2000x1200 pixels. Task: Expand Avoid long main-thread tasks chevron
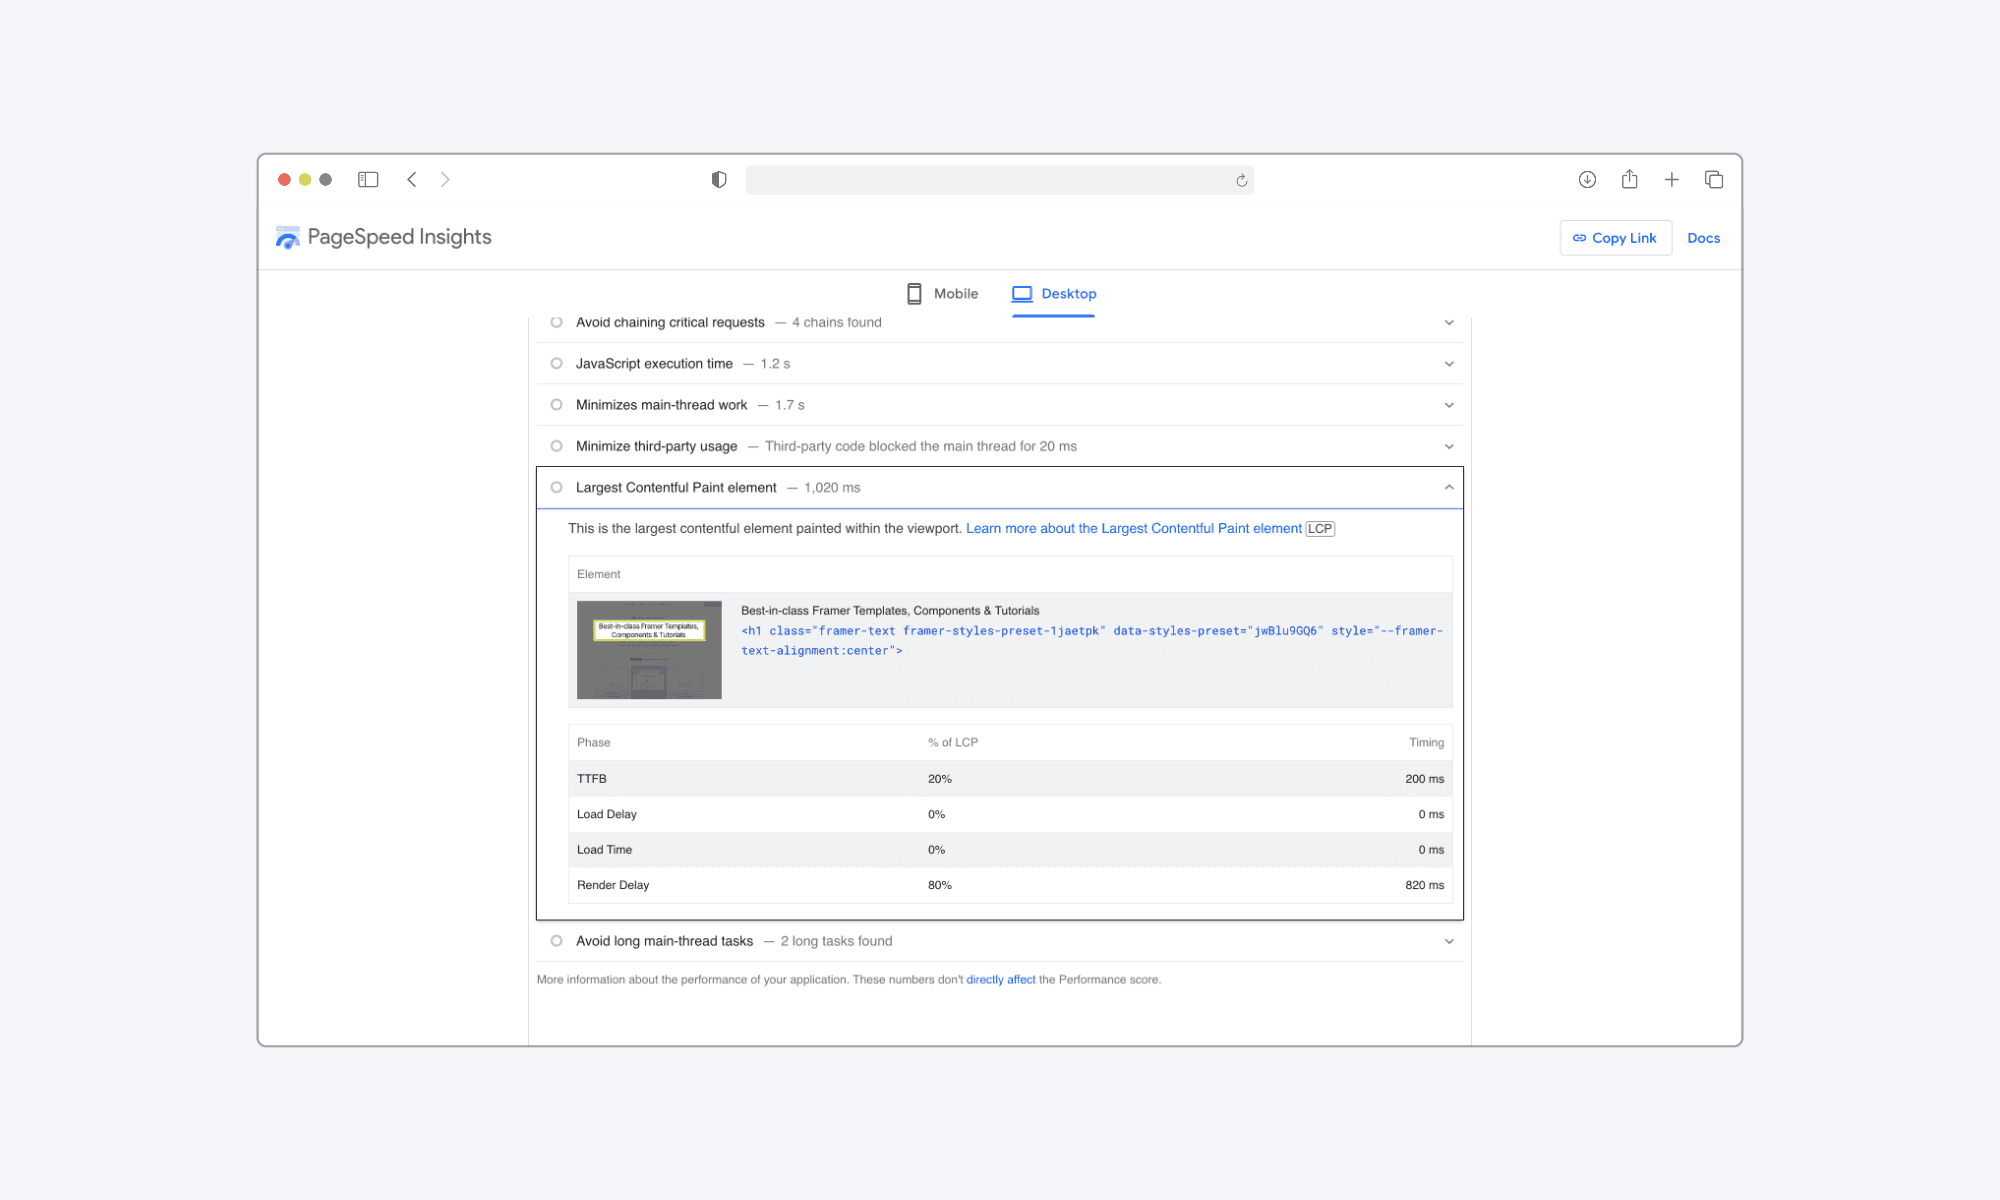pyautogui.click(x=1449, y=941)
